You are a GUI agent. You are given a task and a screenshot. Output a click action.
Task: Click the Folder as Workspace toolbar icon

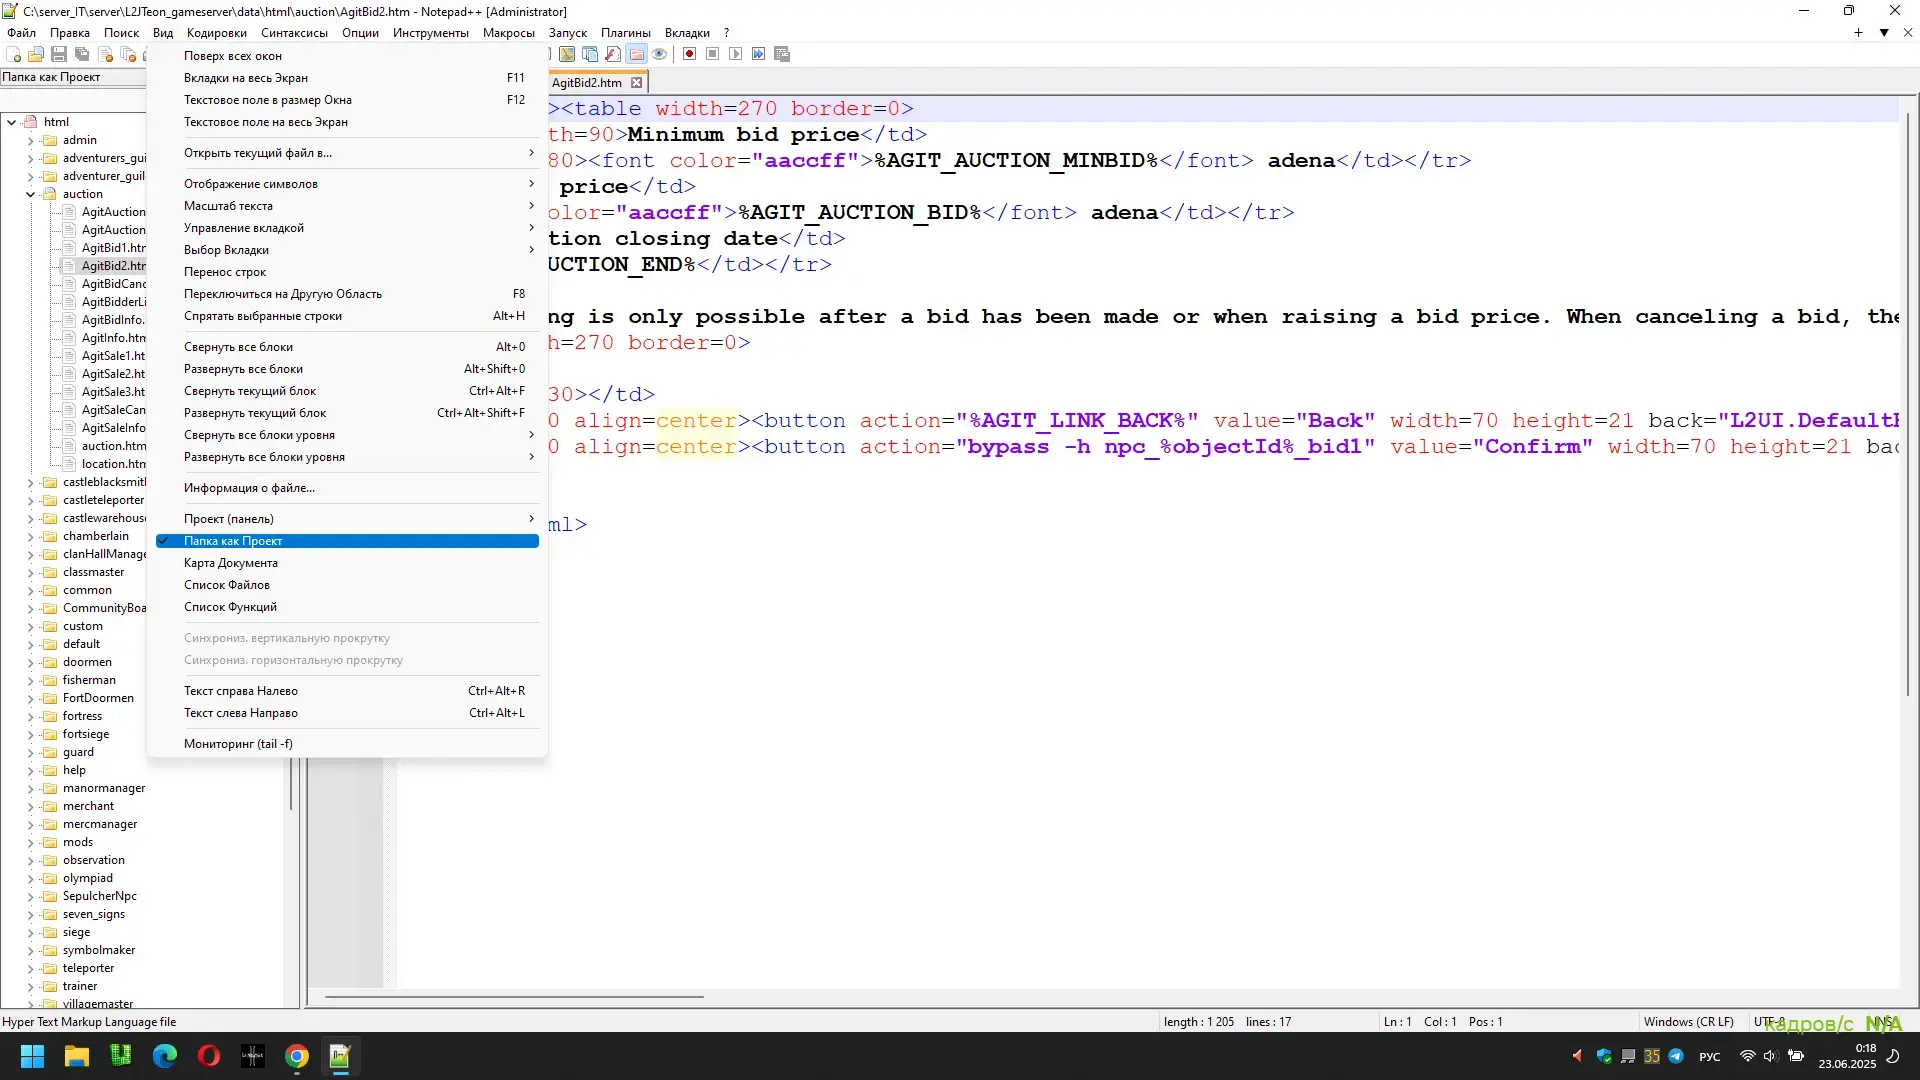[x=636, y=54]
